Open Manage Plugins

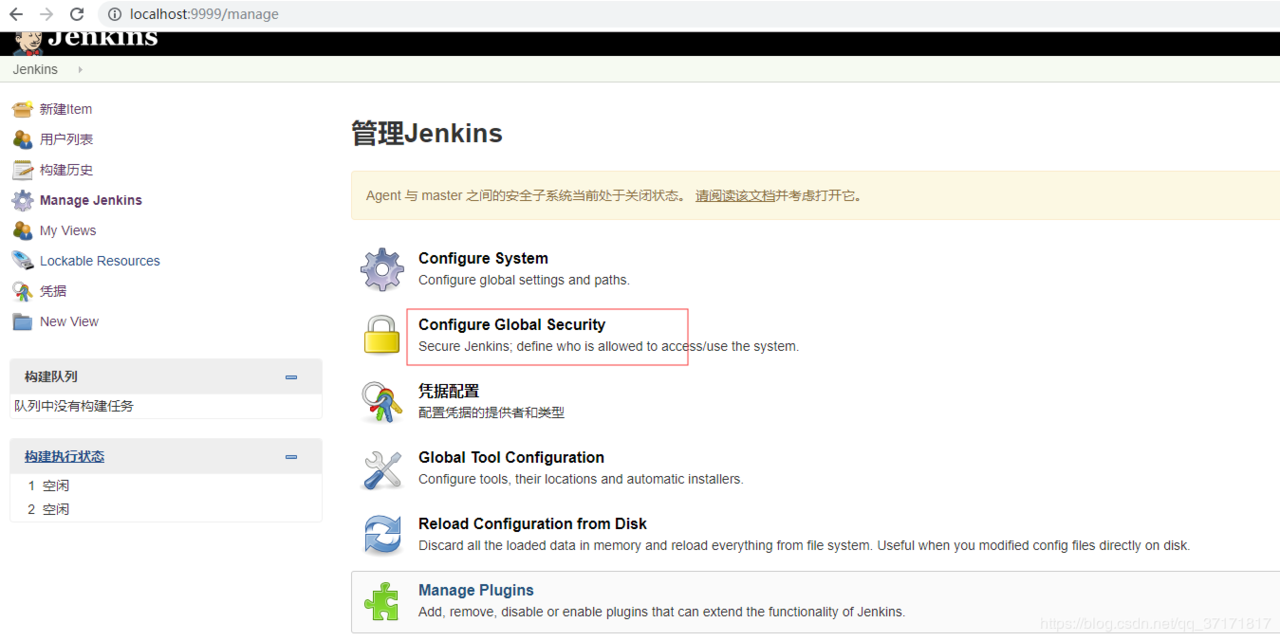(476, 590)
